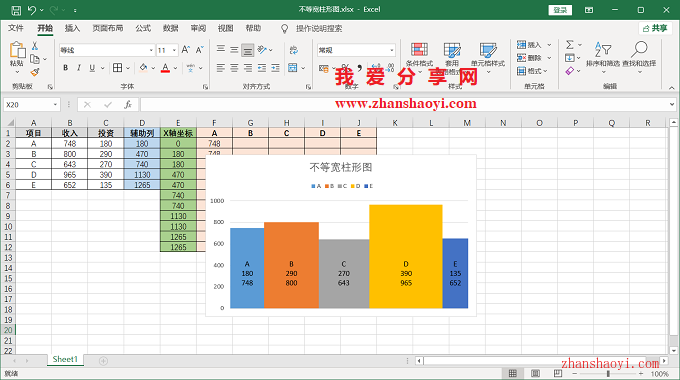Viewport: 680px width, 380px height.
Task: Expand the Name Box dropdown arrow
Action: click(55, 105)
